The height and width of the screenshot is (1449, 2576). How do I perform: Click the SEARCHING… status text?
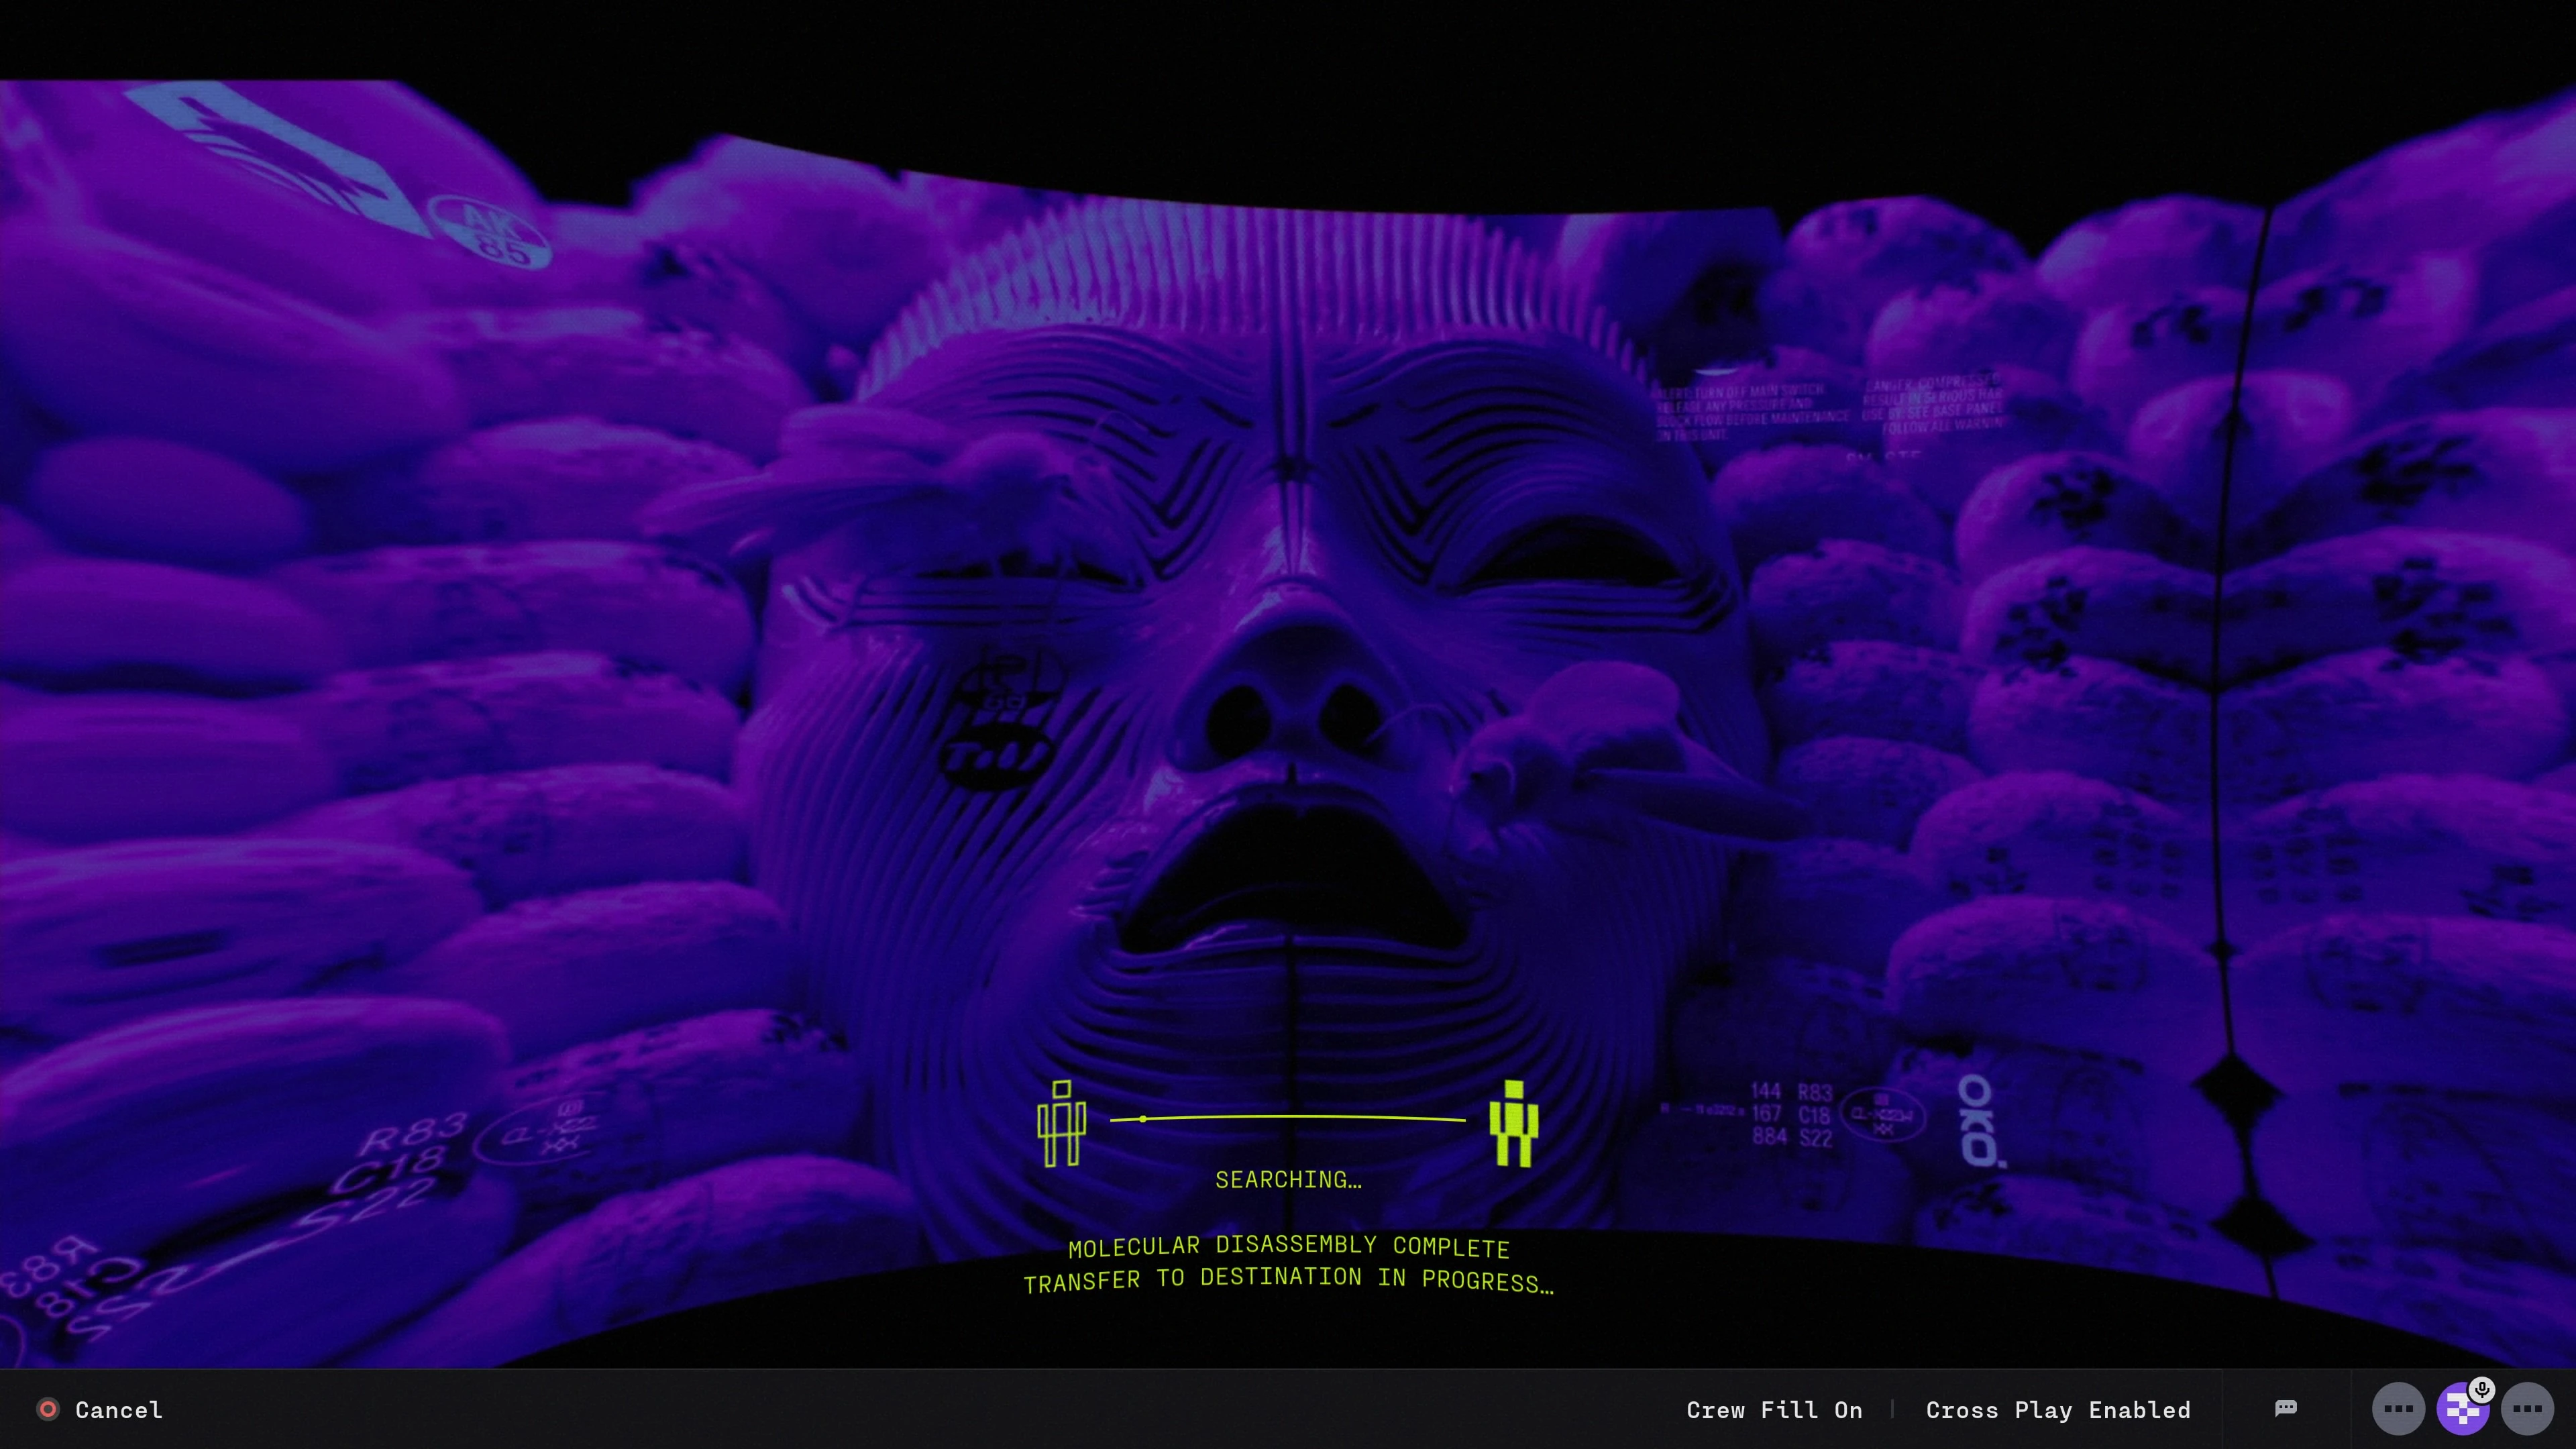pyautogui.click(x=1288, y=1180)
